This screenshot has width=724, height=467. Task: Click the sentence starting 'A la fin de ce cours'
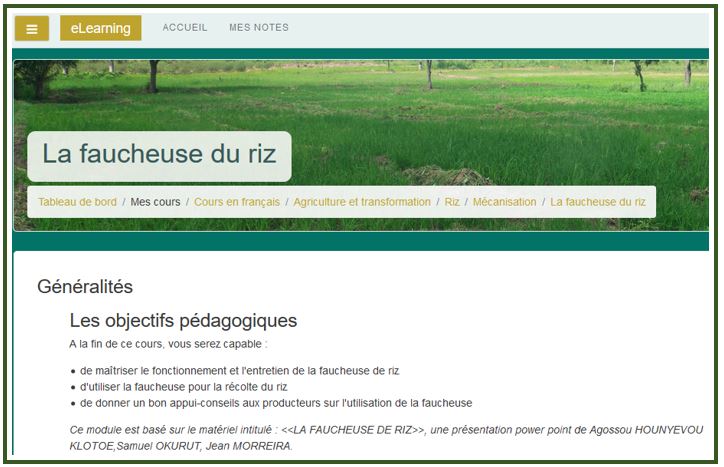tap(167, 344)
